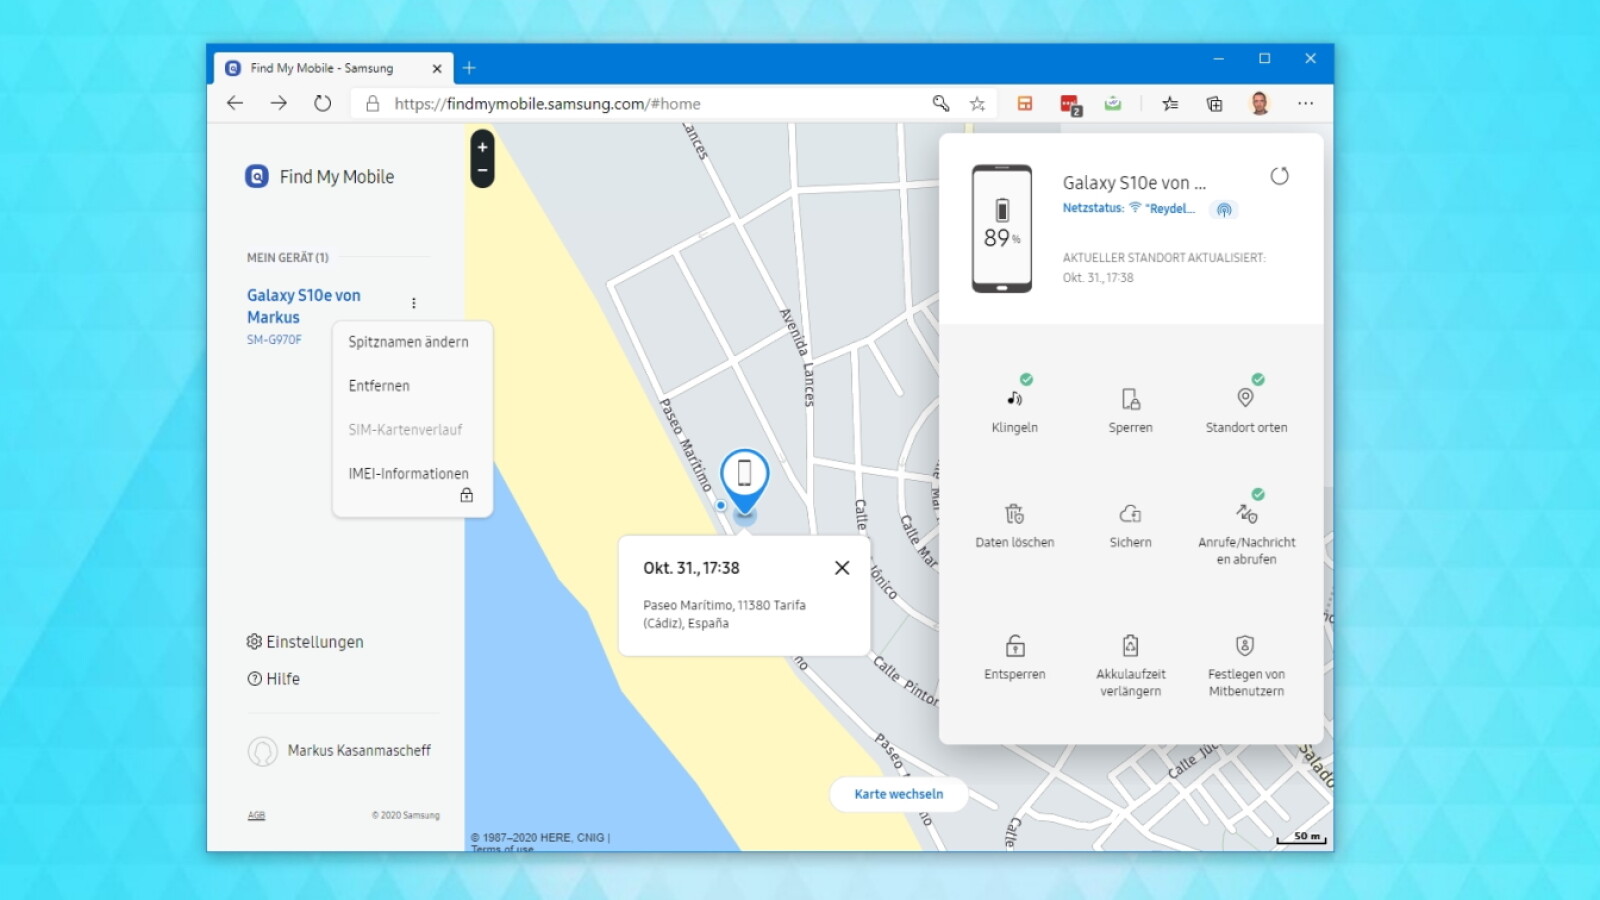The width and height of the screenshot is (1600, 900).
Task: Go forward in the browser
Action: coord(278,103)
